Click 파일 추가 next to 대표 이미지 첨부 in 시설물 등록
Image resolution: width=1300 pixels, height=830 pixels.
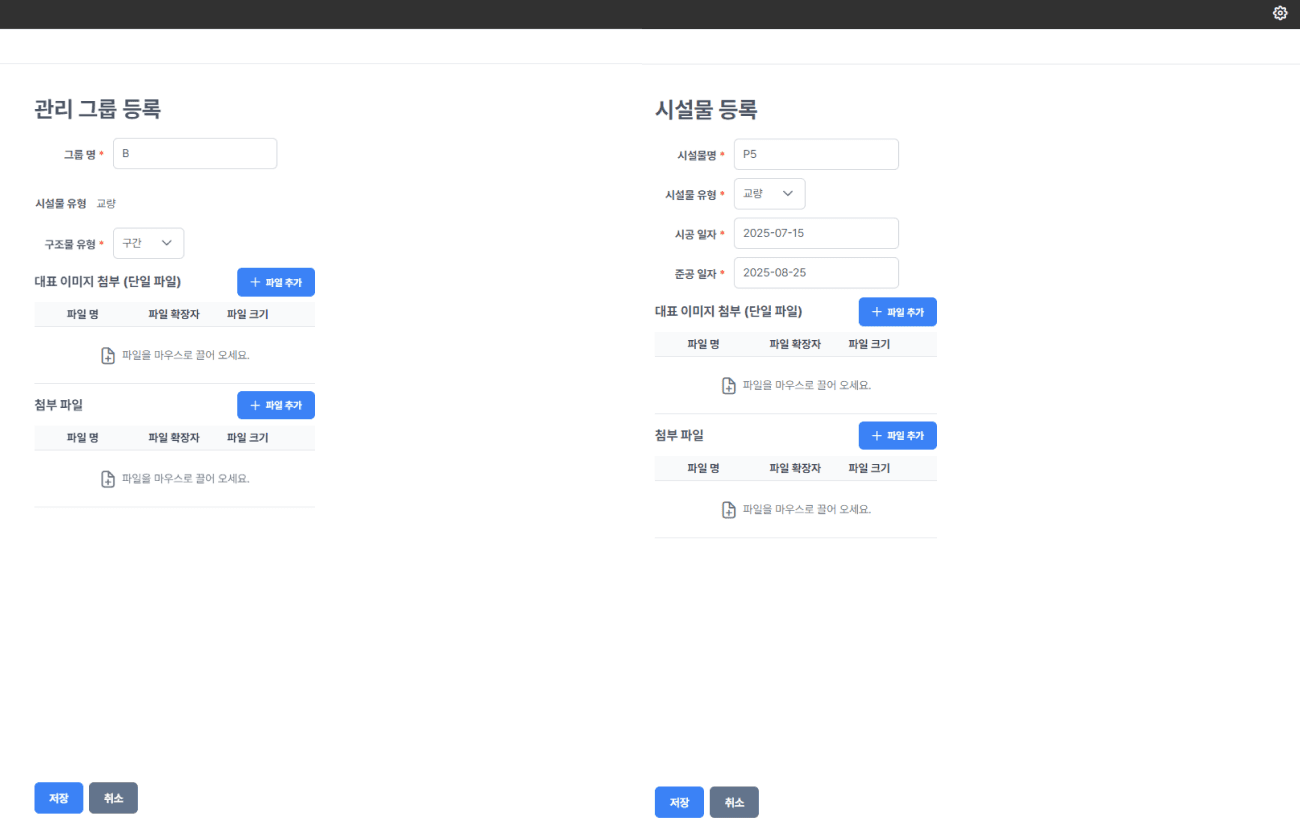pos(897,311)
